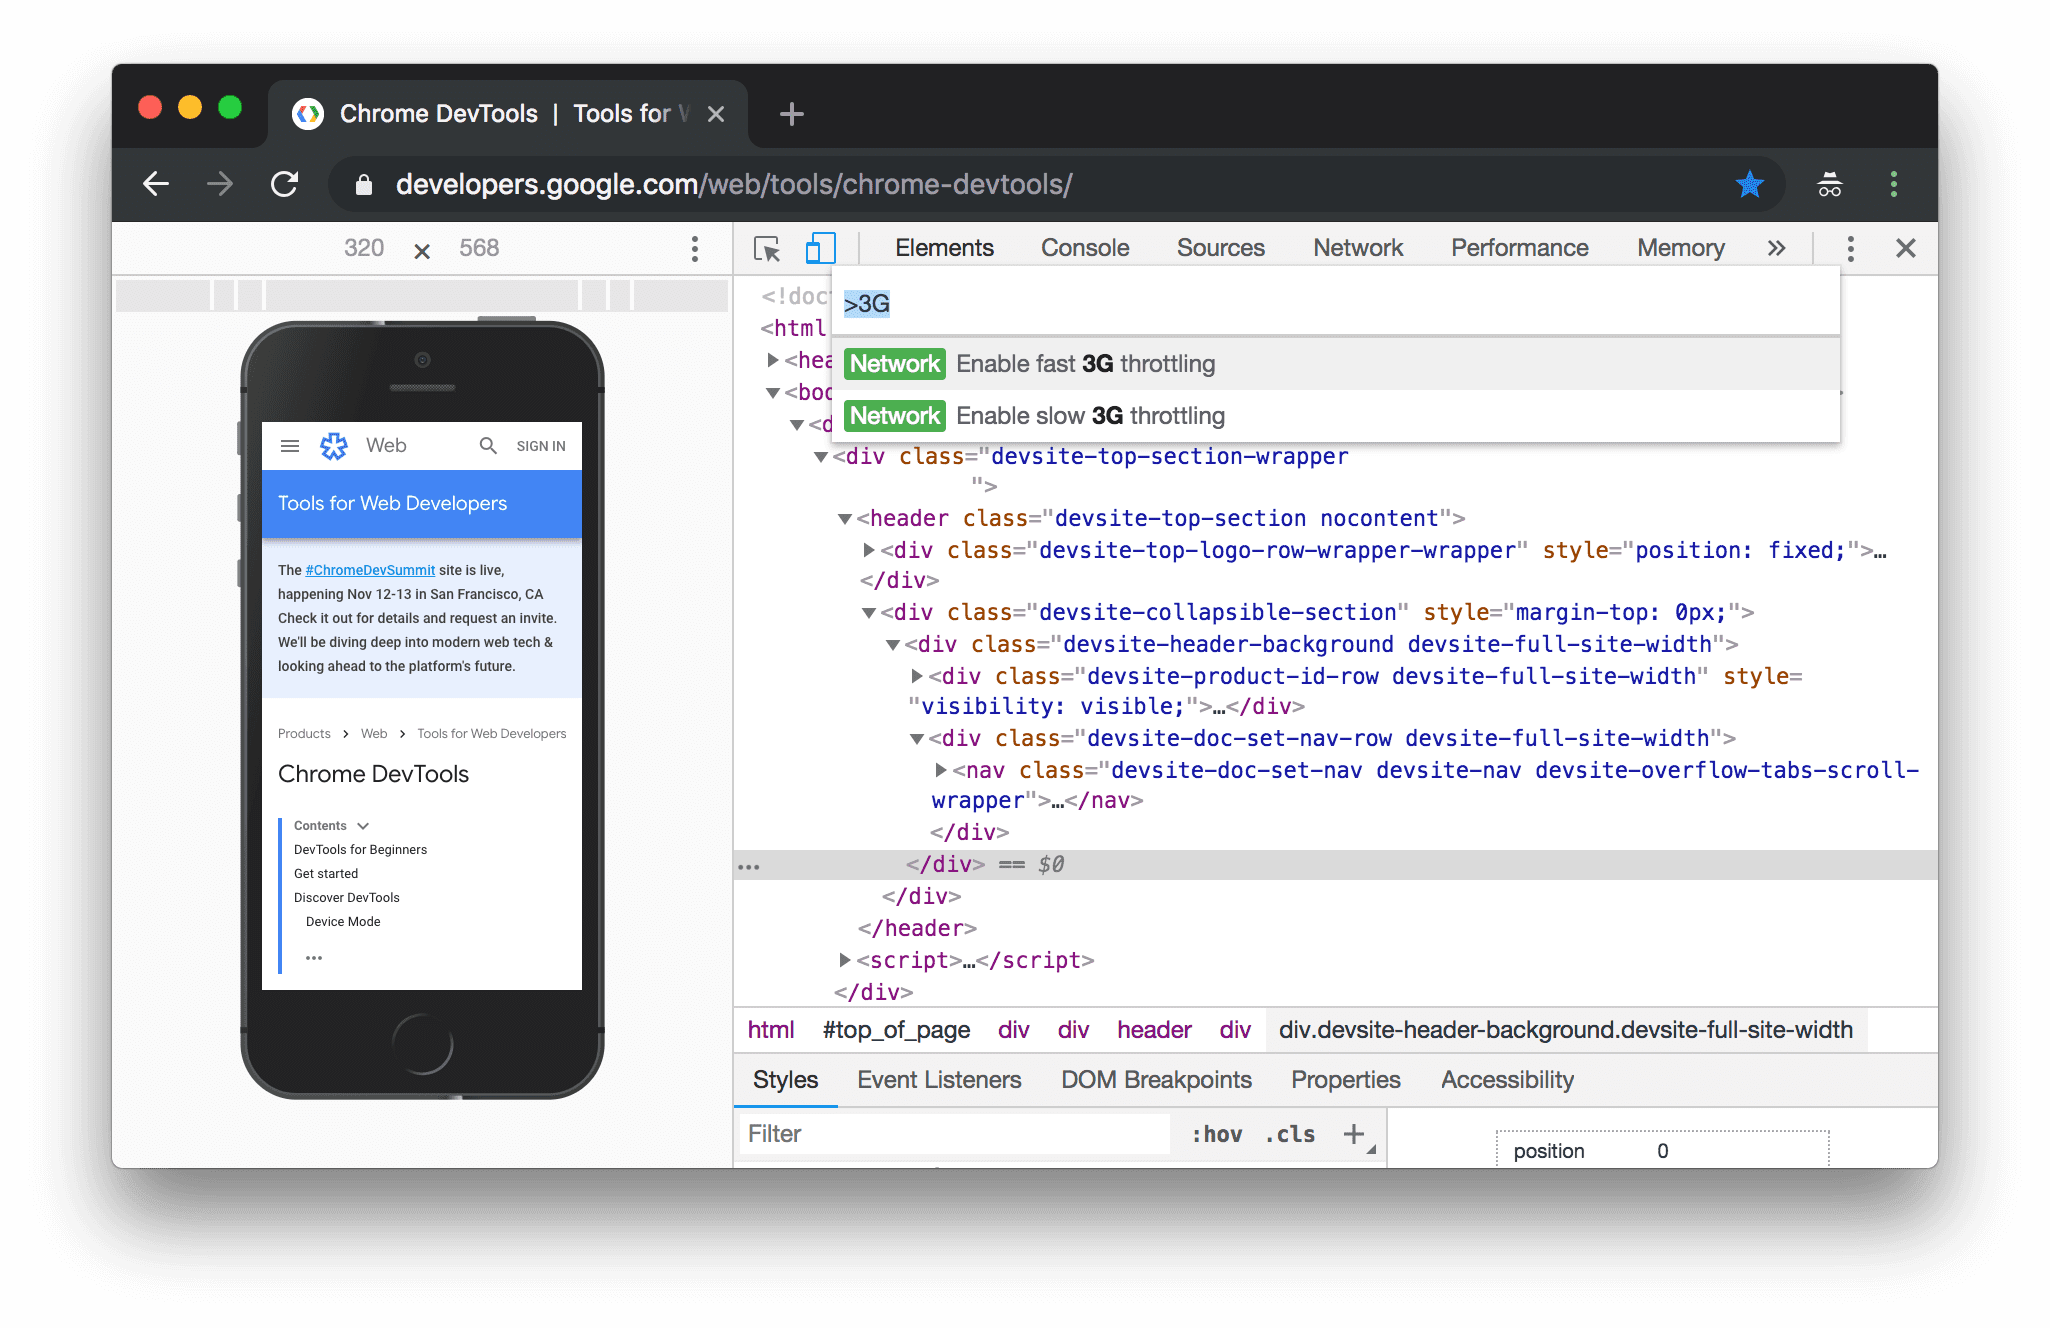Select the Network tab in DevTools
2050x1328 pixels.
[x=1355, y=246]
